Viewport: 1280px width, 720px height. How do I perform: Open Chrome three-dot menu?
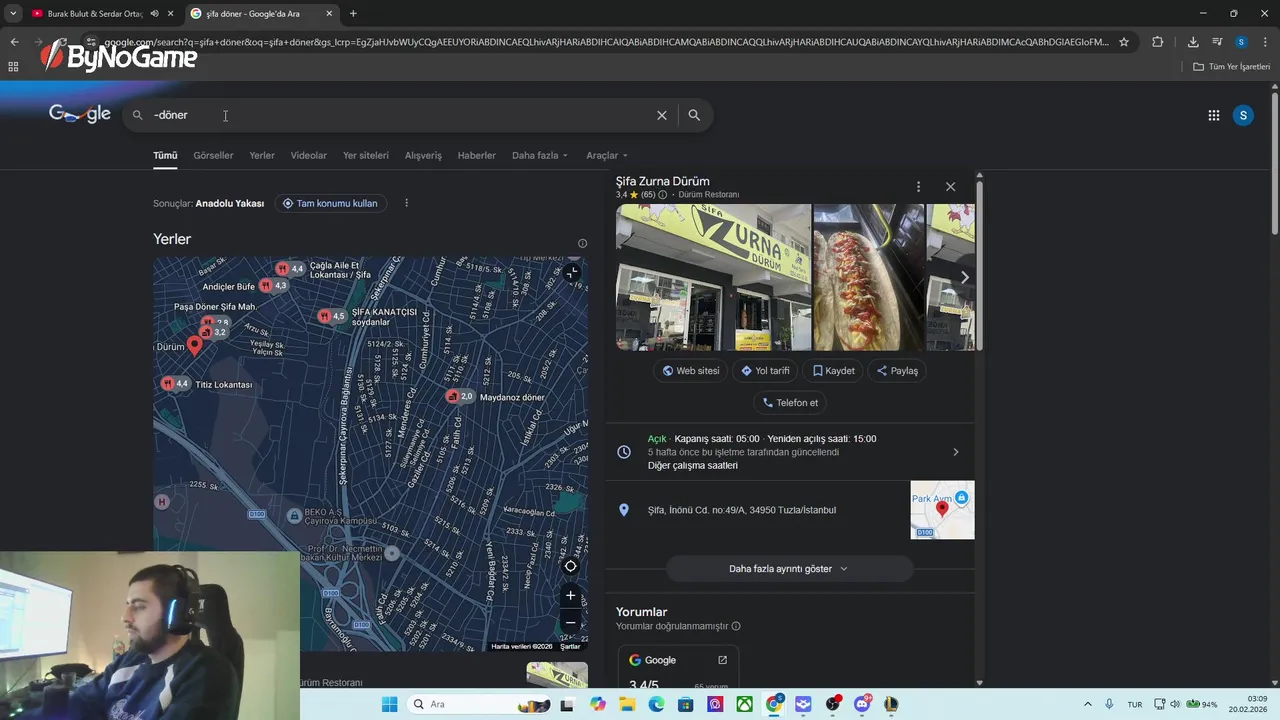coord(1264,42)
